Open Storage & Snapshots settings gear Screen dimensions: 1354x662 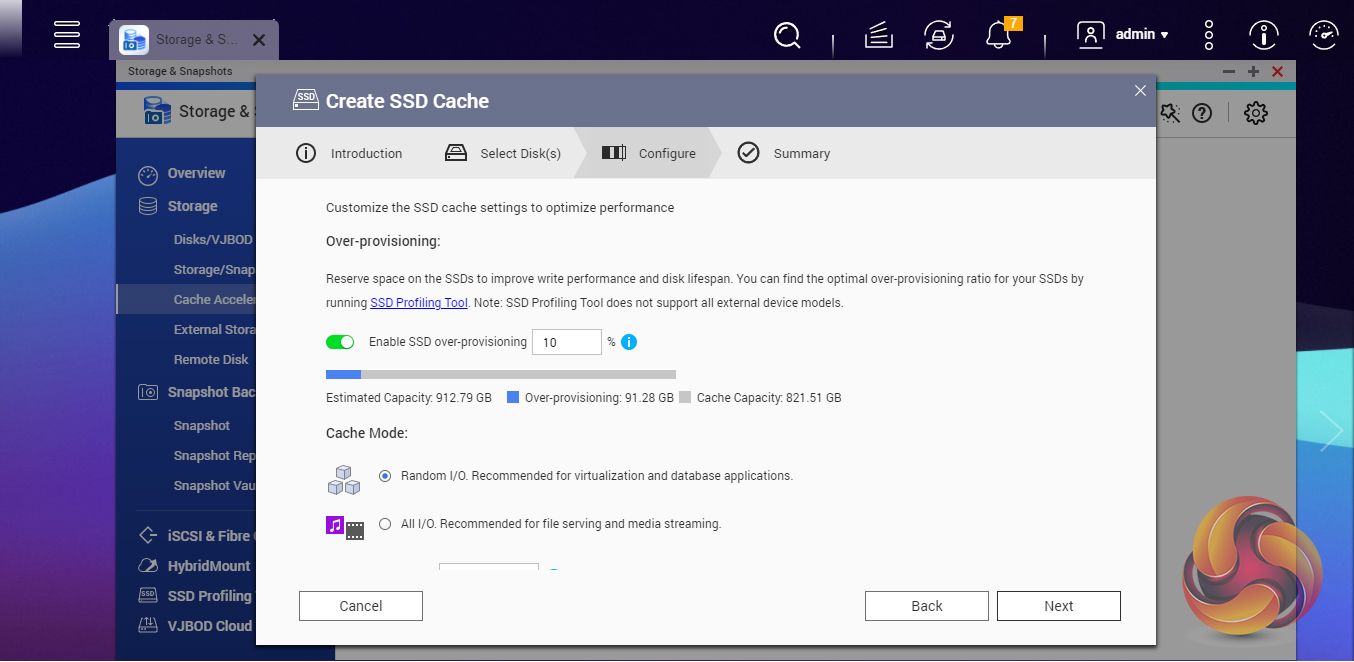click(1256, 113)
